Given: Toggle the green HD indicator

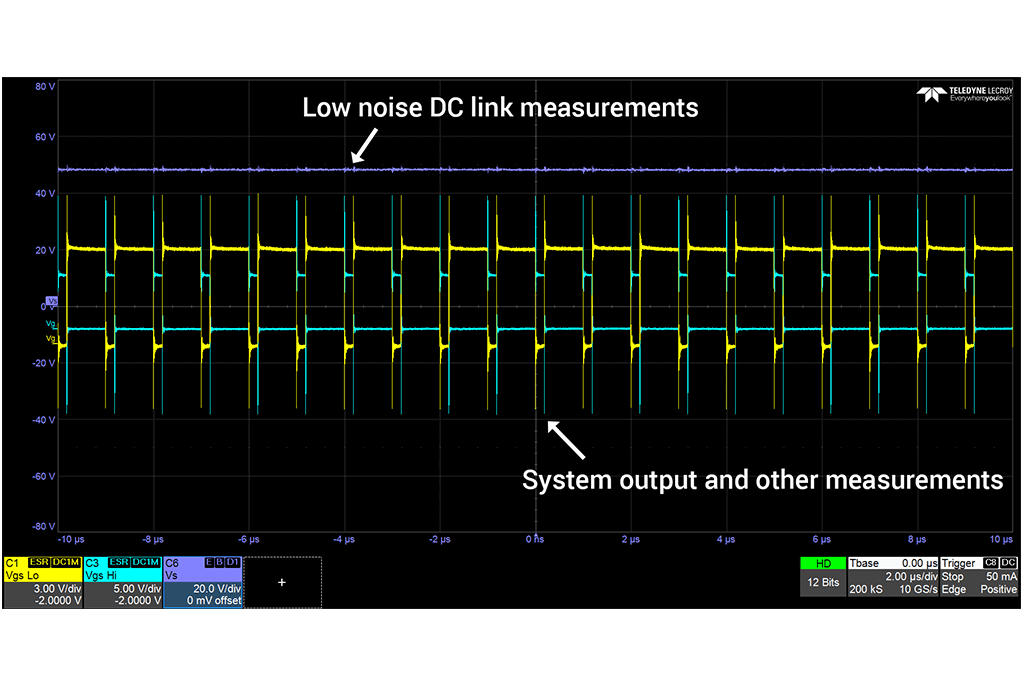Looking at the screenshot, I should coord(823,564).
